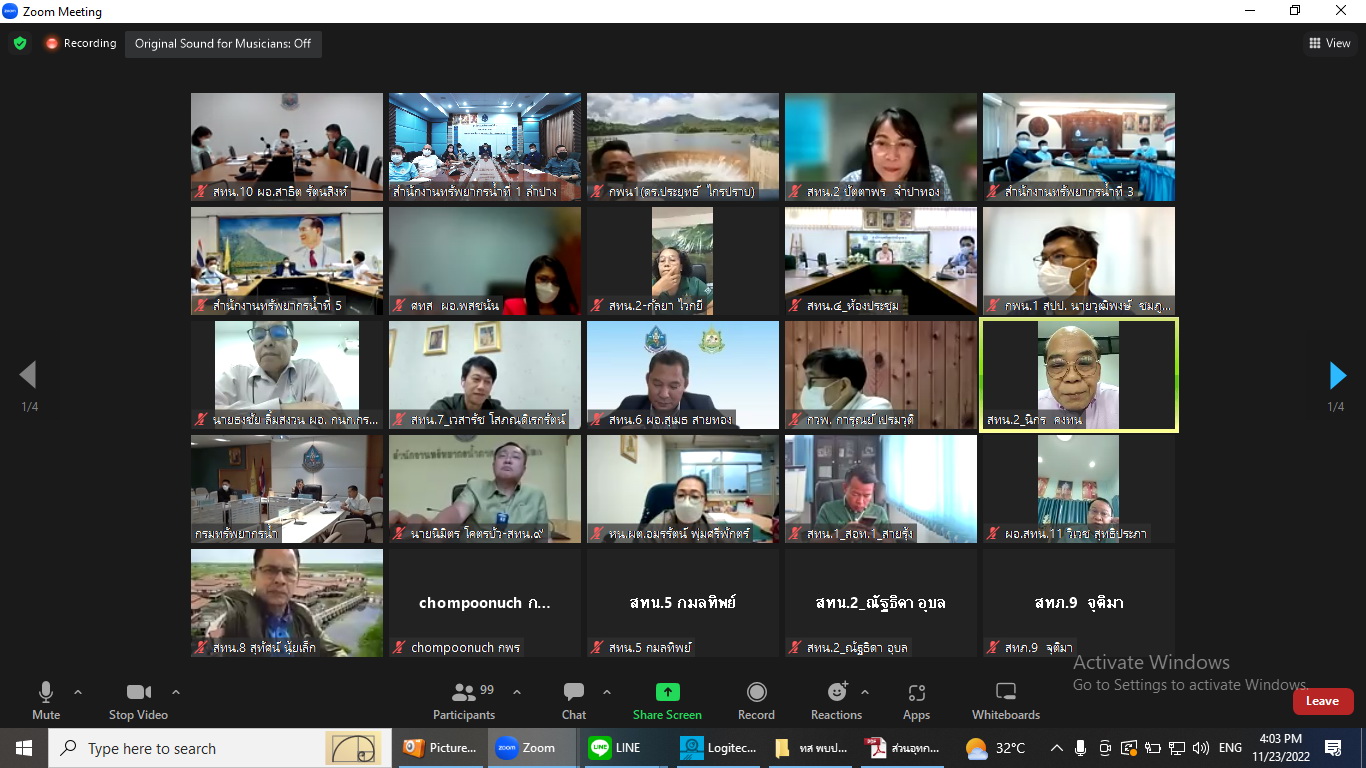This screenshot has width=1366, height=768.
Task: Open audio options arrow beside Mute
Action: pos(78,692)
